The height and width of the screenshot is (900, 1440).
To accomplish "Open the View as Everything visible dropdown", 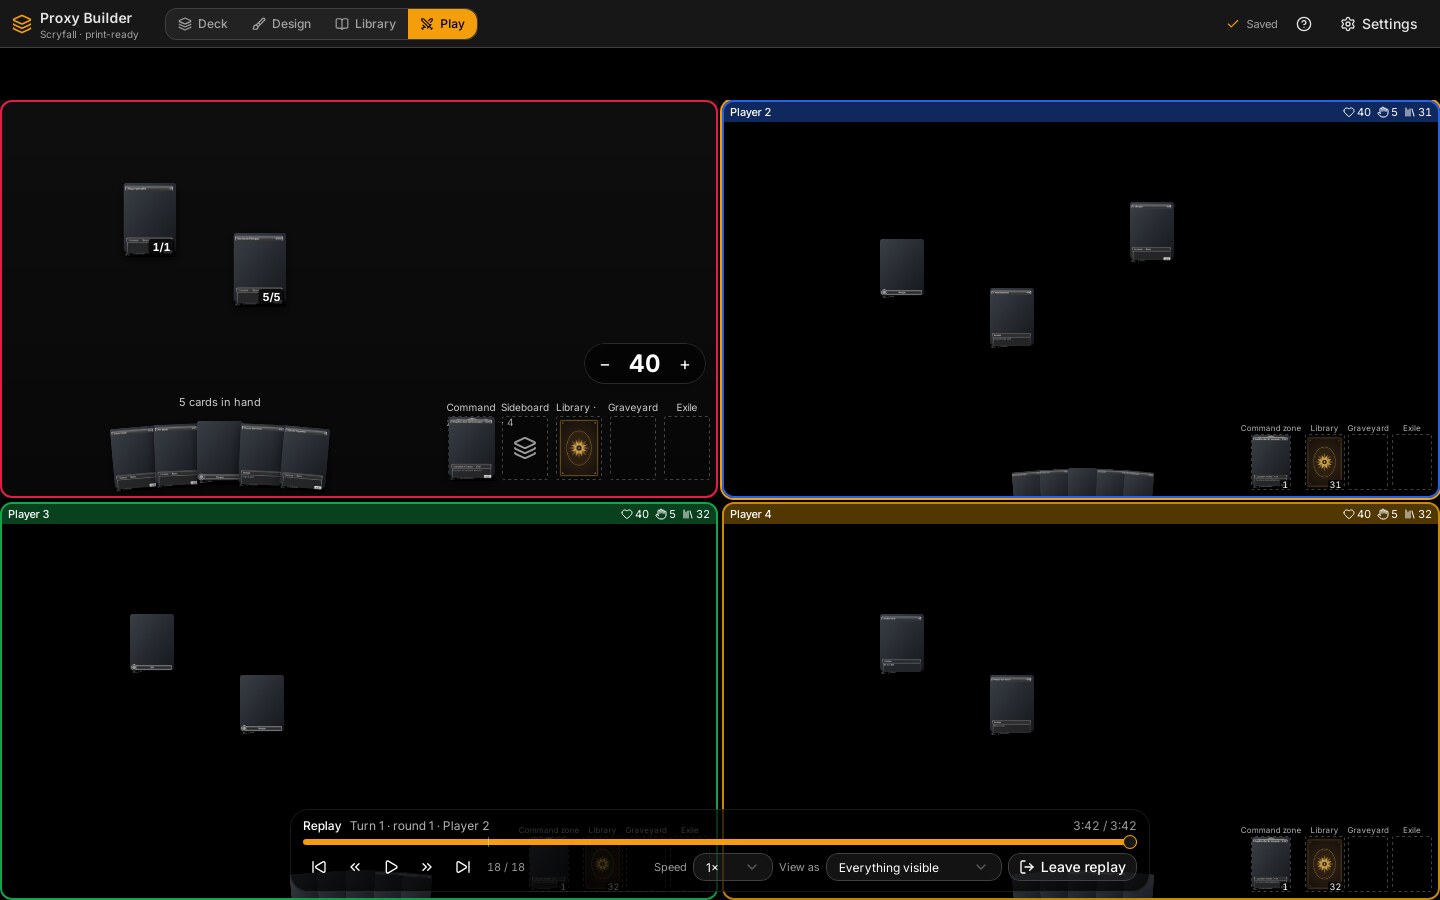I will pos(913,867).
